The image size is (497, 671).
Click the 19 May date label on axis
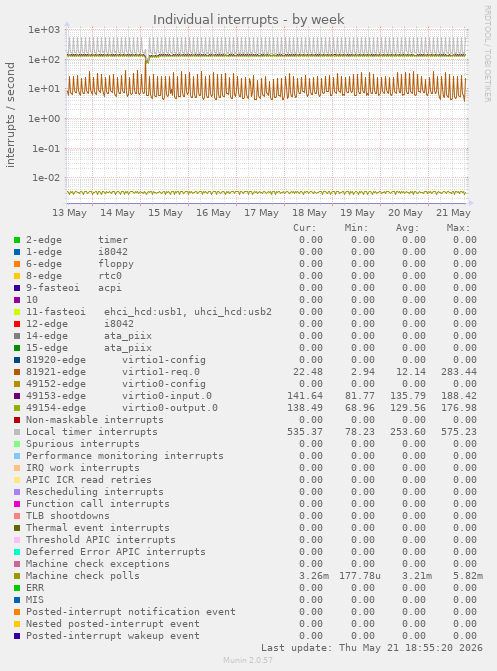[x=357, y=213]
